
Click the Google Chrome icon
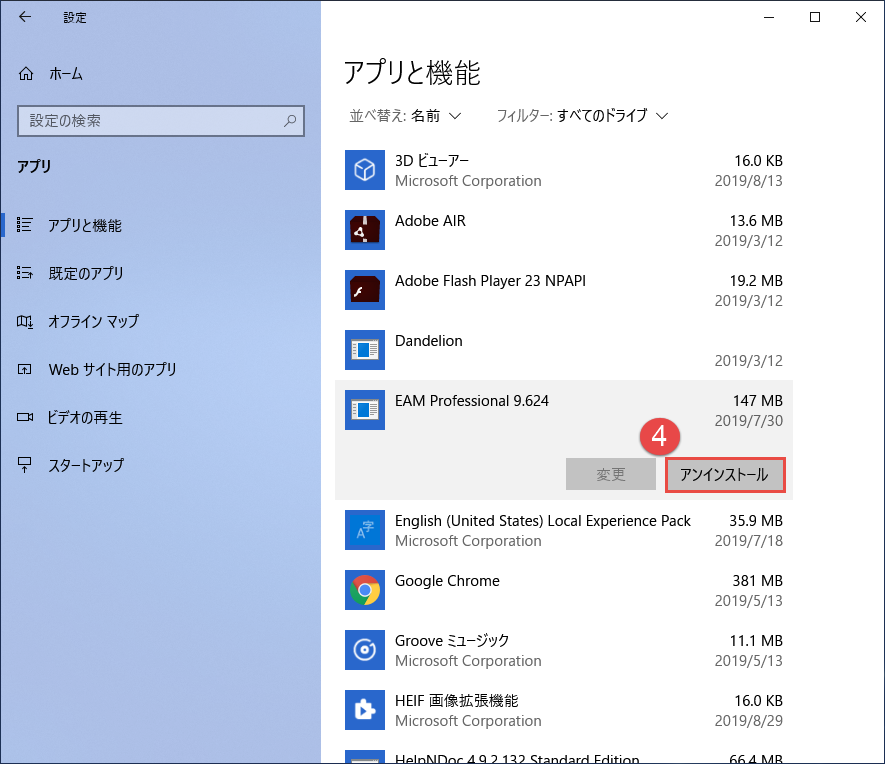[365, 590]
